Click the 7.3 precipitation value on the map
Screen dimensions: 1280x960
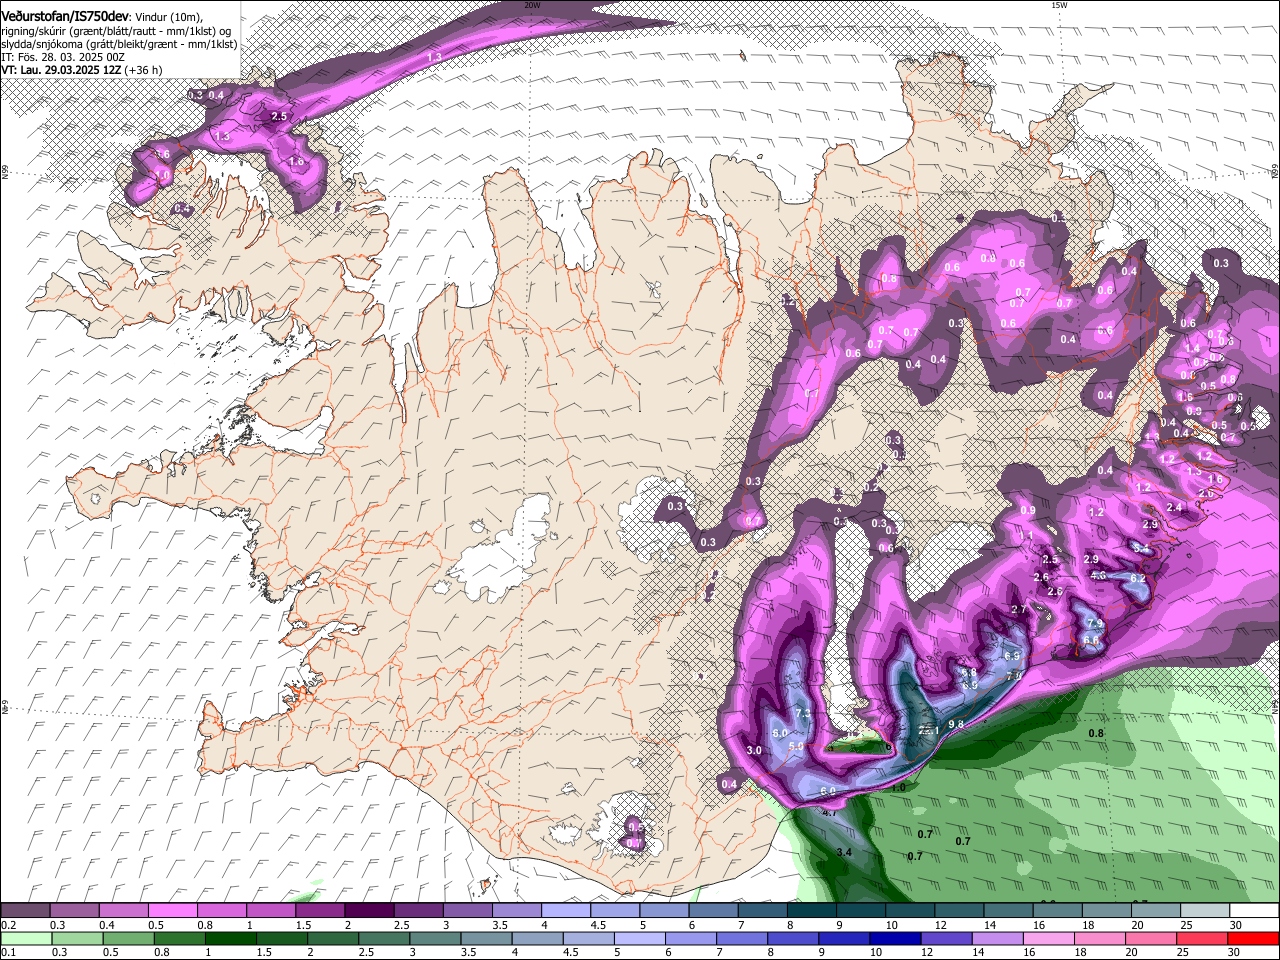(804, 713)
